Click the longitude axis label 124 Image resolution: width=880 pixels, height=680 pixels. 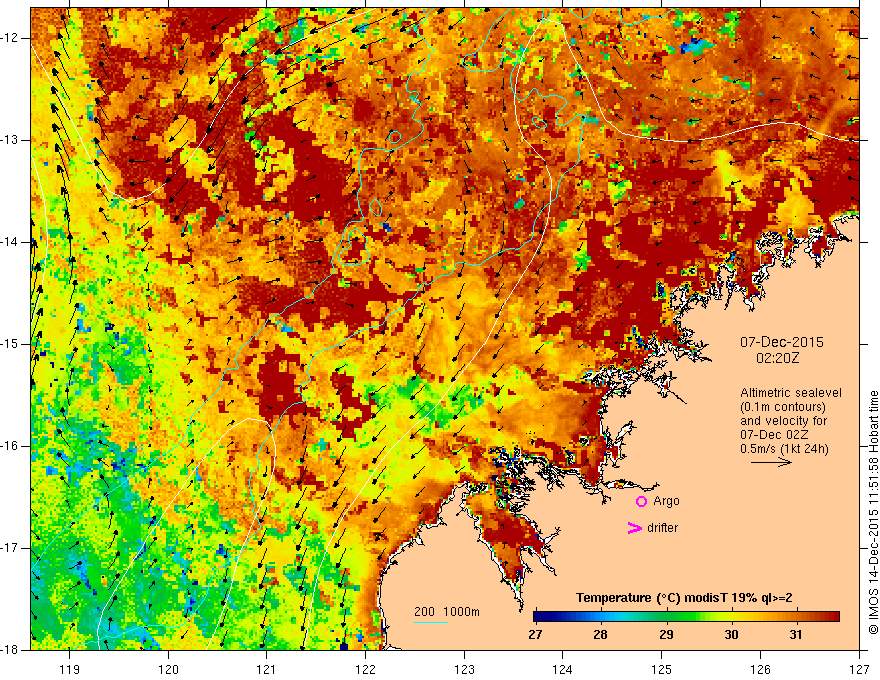point(563,669)
